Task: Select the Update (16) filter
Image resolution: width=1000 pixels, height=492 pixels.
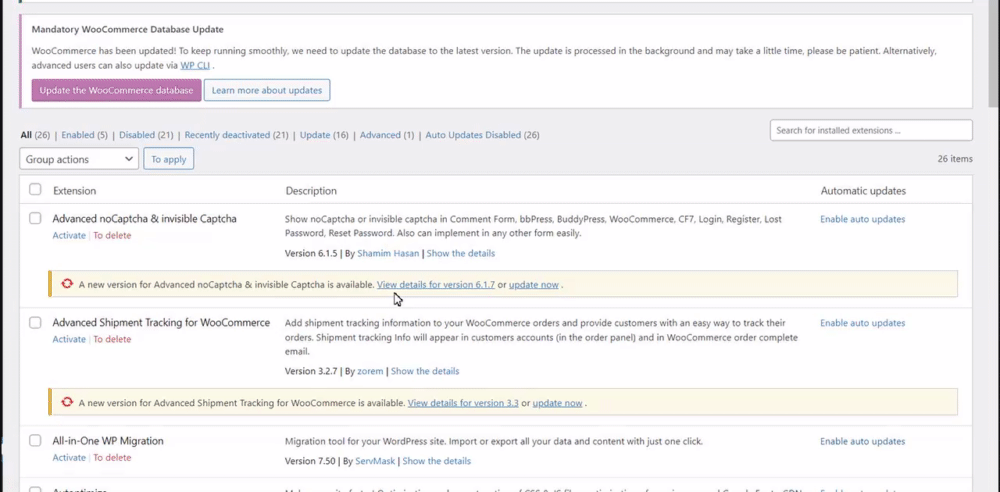Action: 324,135
